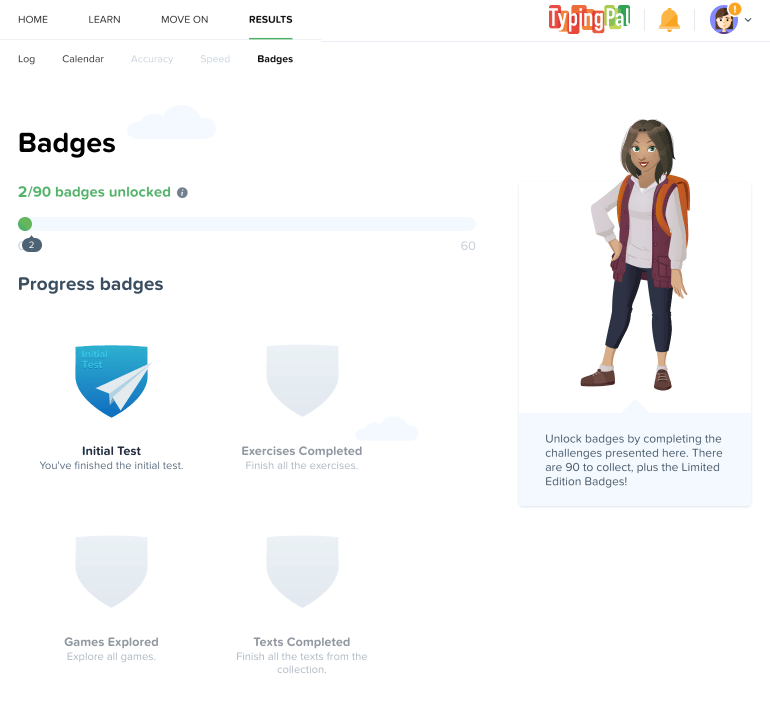Click the progress marker labeled 2
The width and height of the screenshot is (770, 702).
coord(32,244)
